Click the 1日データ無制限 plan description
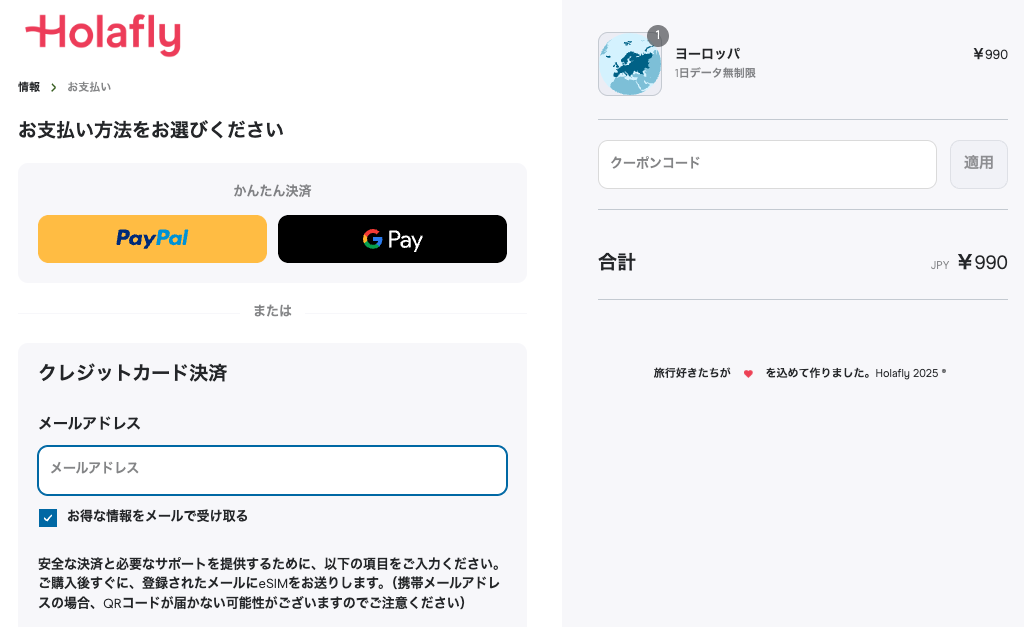Screen dimensions: 1024x627 pos(715,73)
